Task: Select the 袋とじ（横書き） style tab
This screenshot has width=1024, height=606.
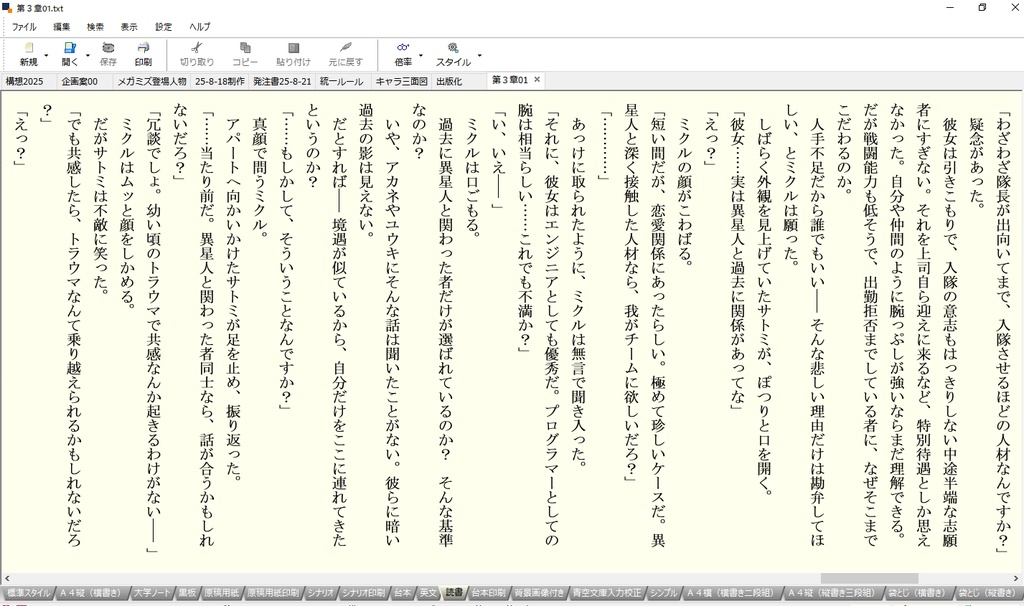Action: click(x=917, y=593)
